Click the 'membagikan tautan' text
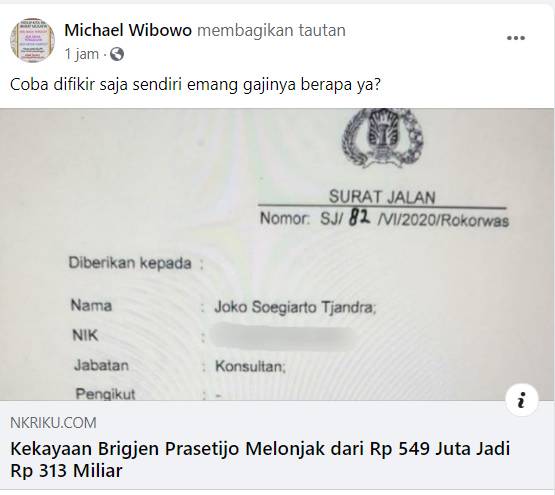555x495 pixels. [271, 30]
